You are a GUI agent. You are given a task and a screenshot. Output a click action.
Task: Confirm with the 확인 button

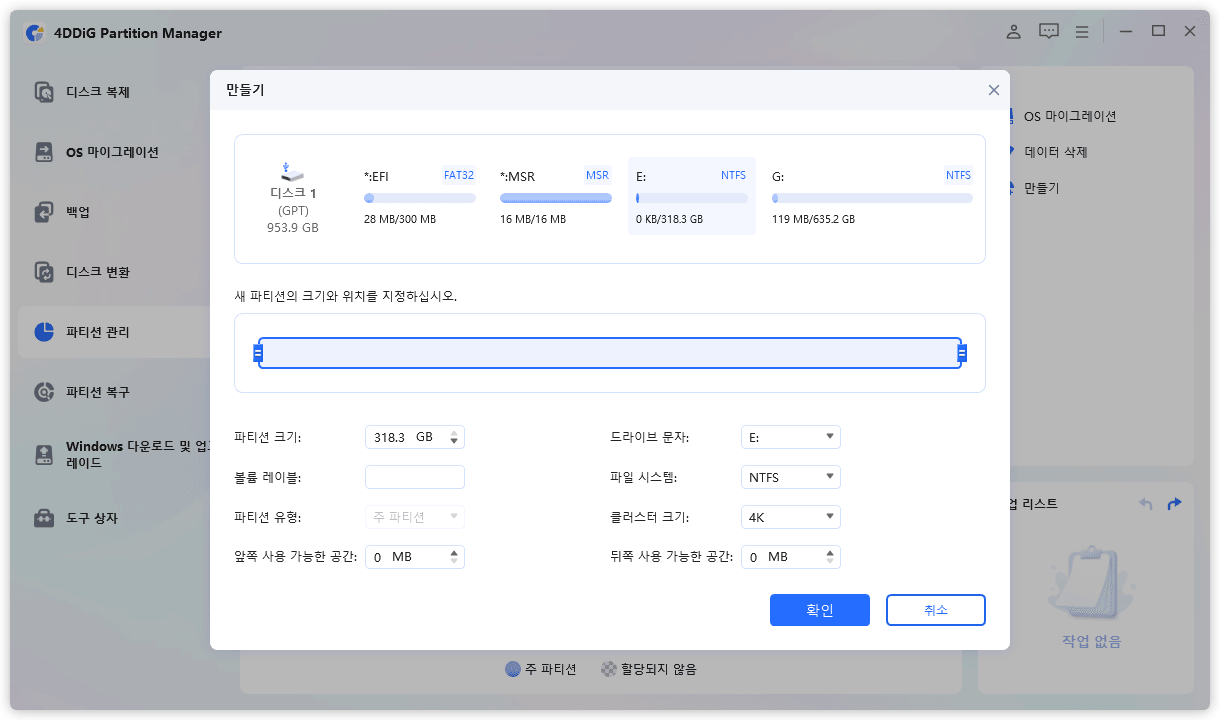pyautogui.click(x=819, y=610)
